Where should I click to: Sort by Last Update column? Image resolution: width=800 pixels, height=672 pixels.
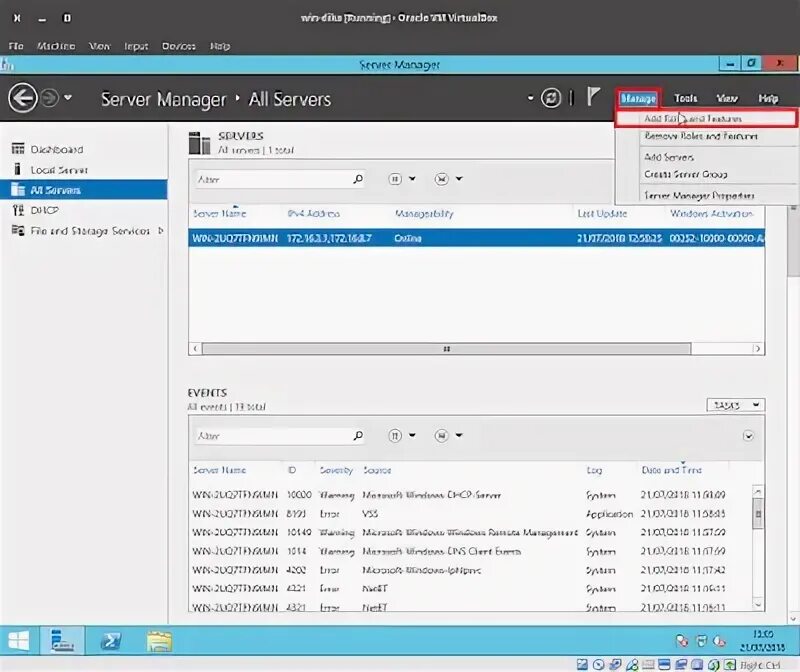pyautogui.click(x=602, y=214)
